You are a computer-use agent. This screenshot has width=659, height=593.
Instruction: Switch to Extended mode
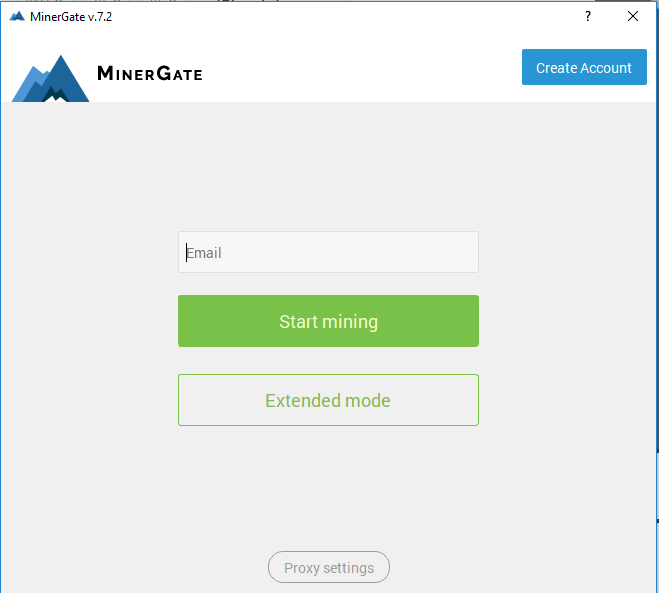pos(328,400)
